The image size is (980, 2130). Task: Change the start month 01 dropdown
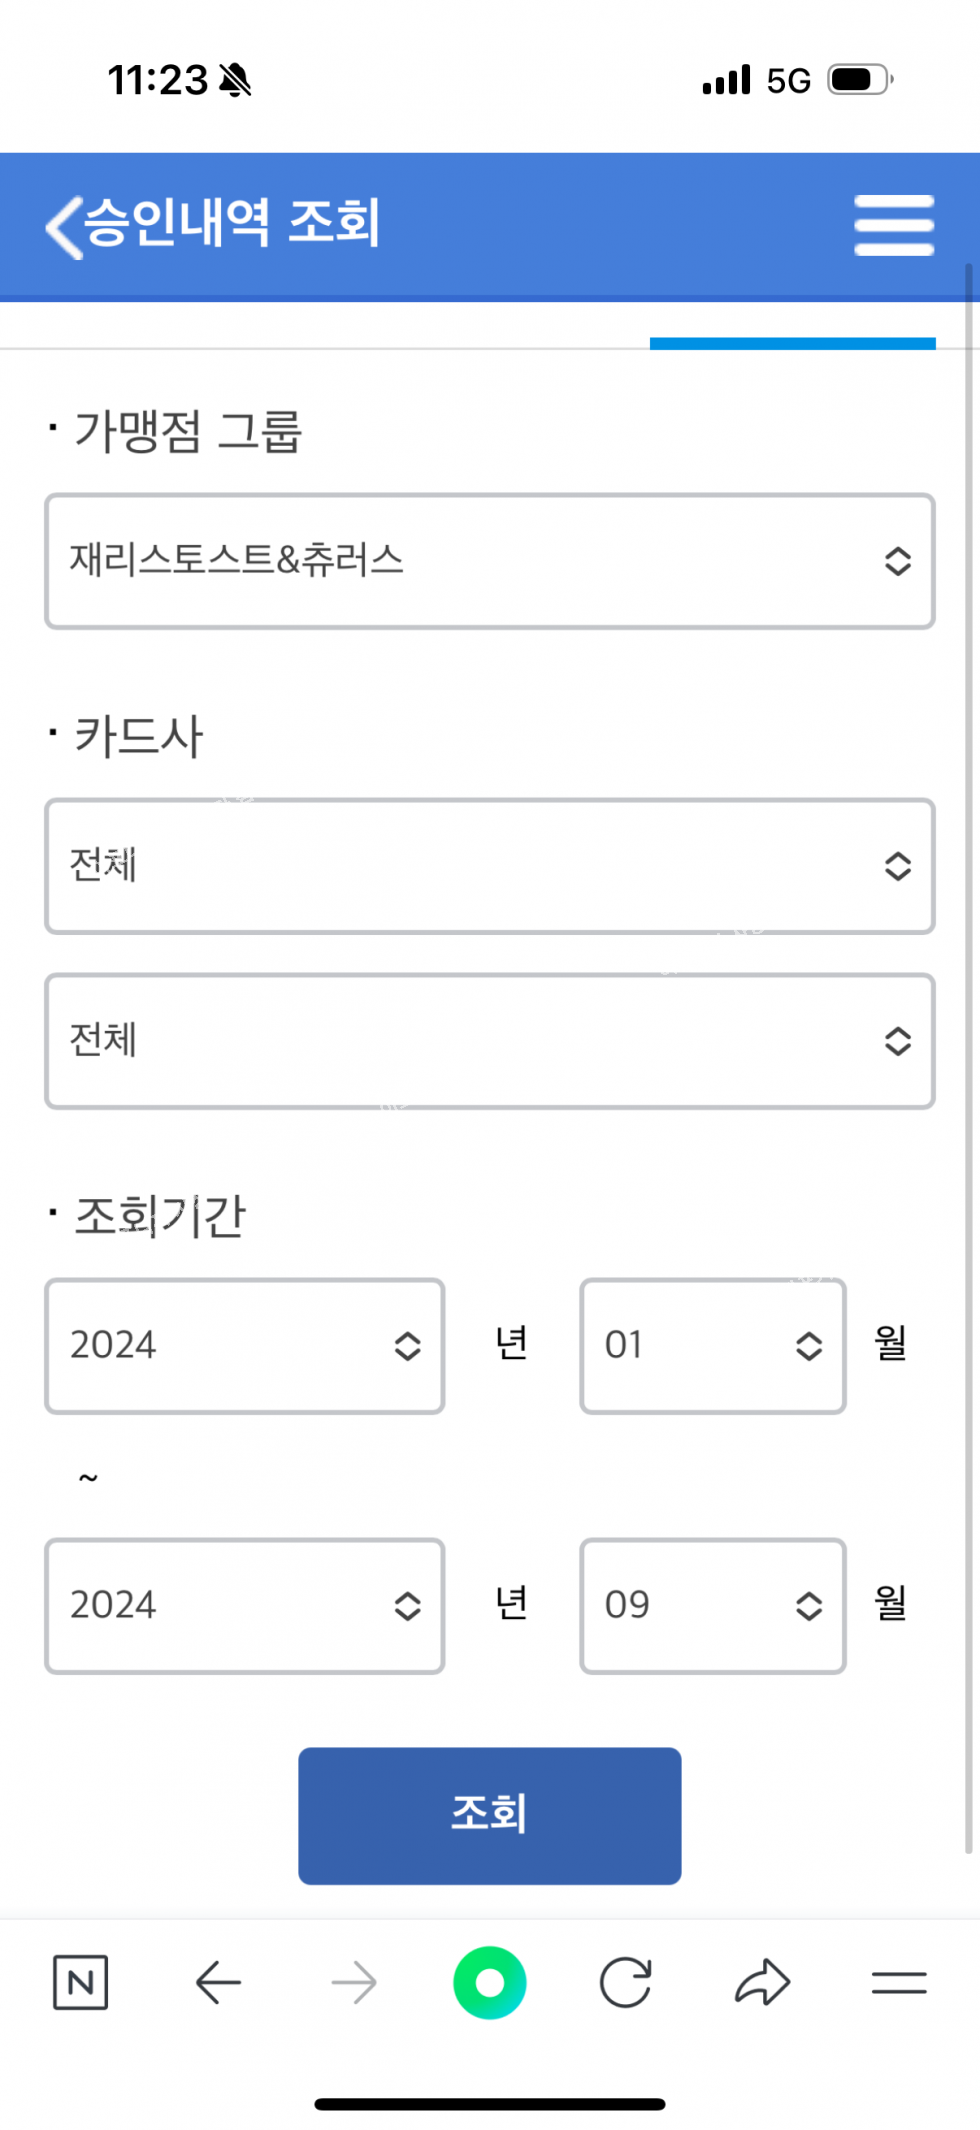[x=713, y=1346]
